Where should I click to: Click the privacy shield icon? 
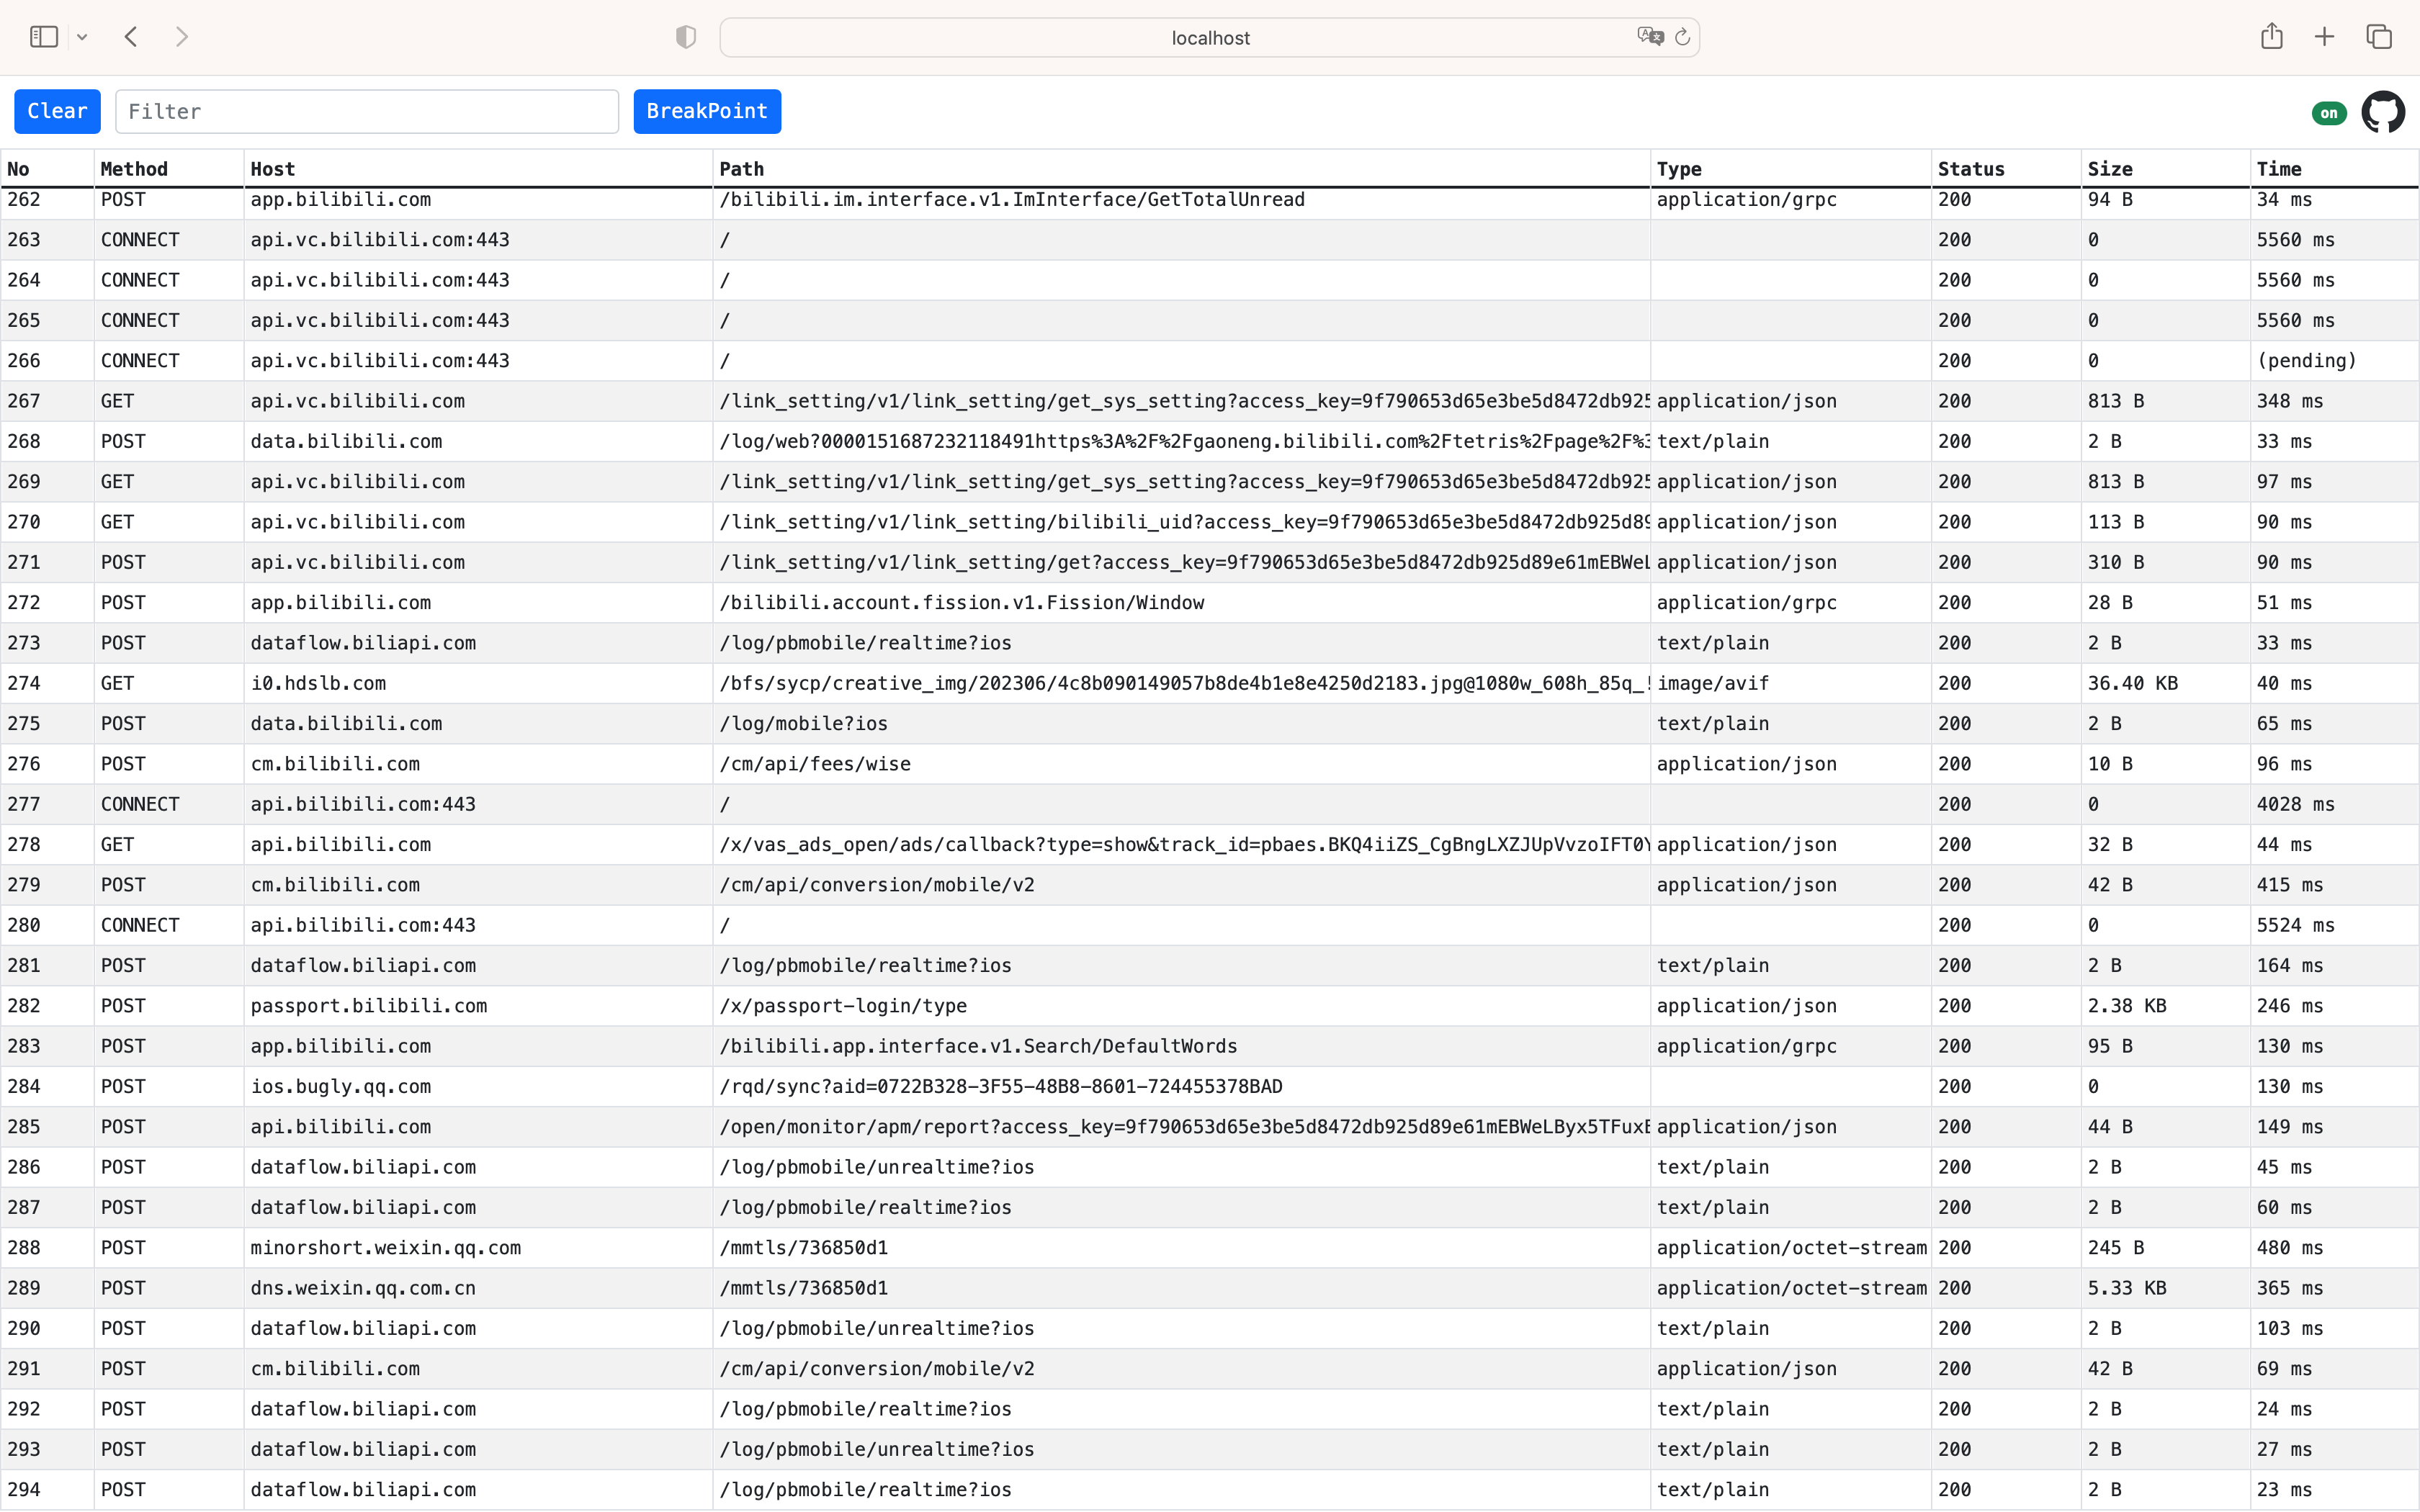click(685, 37)
